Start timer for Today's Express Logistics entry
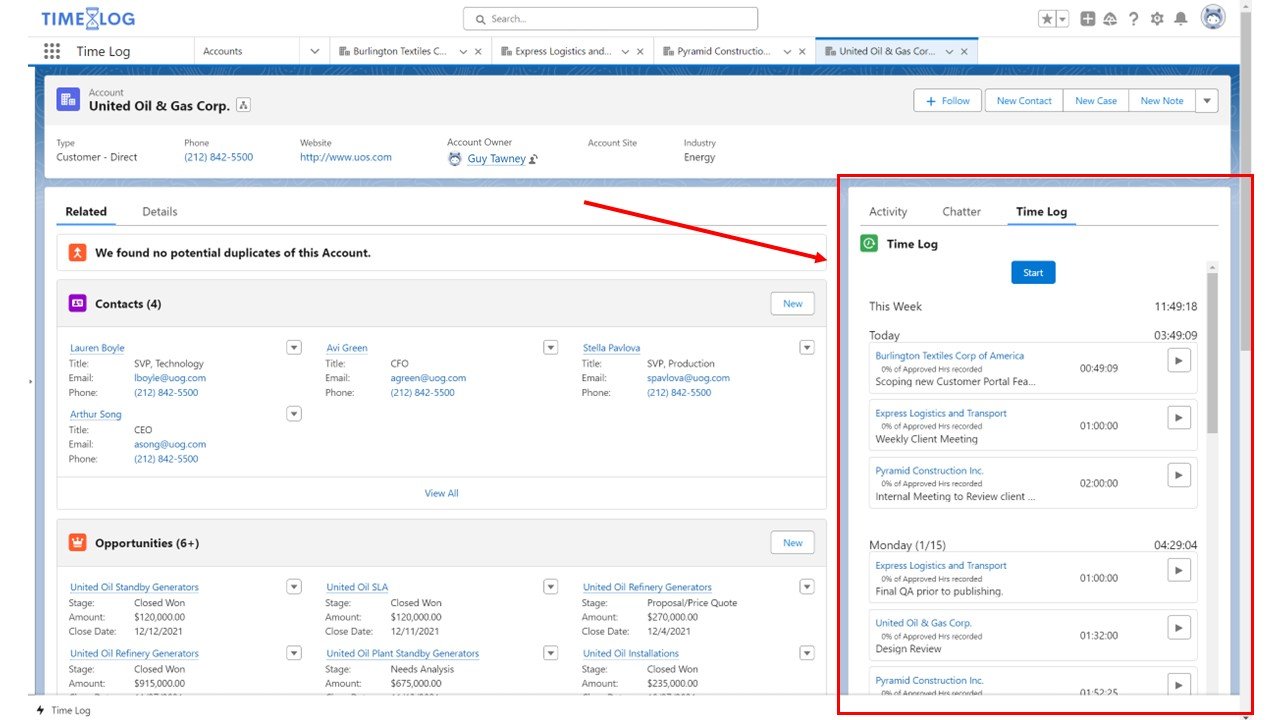 tap(1179, 417)
